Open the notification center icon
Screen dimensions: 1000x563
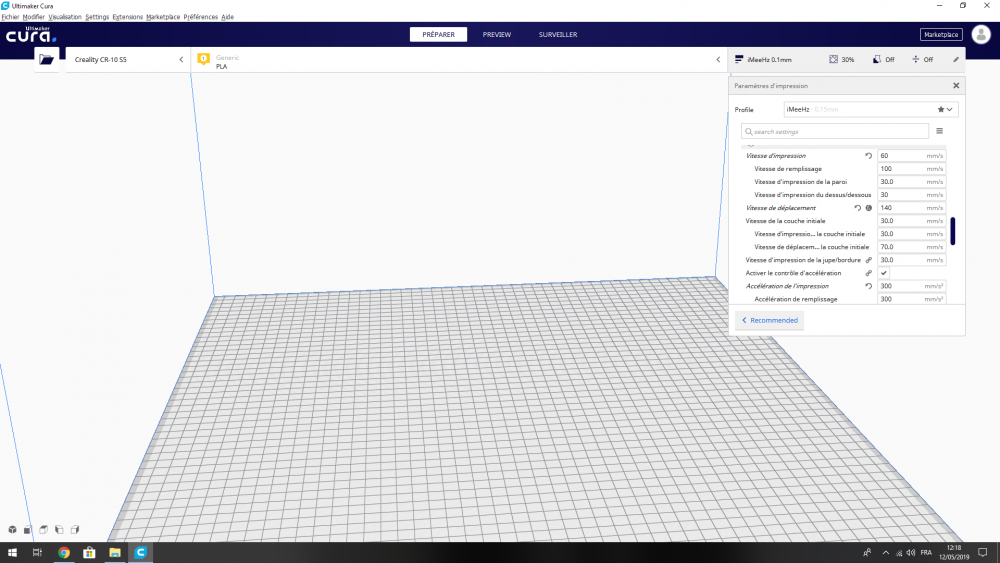[x=983, y=552]
